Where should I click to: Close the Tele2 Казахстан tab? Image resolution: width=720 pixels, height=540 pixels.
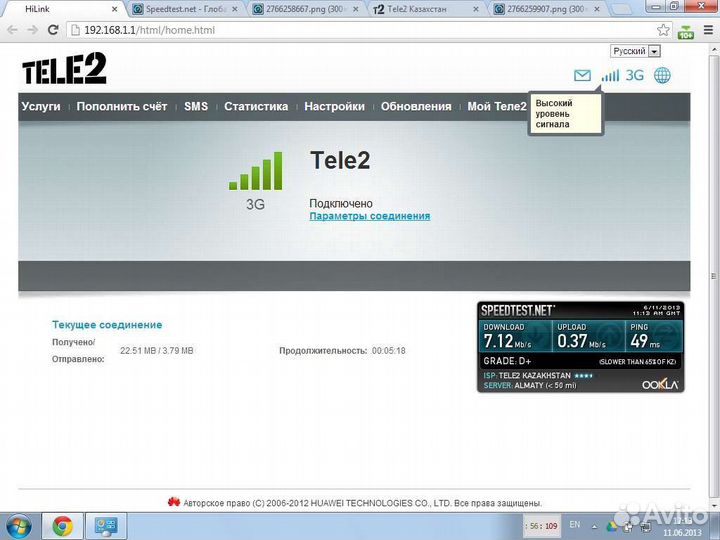(476, 9)
